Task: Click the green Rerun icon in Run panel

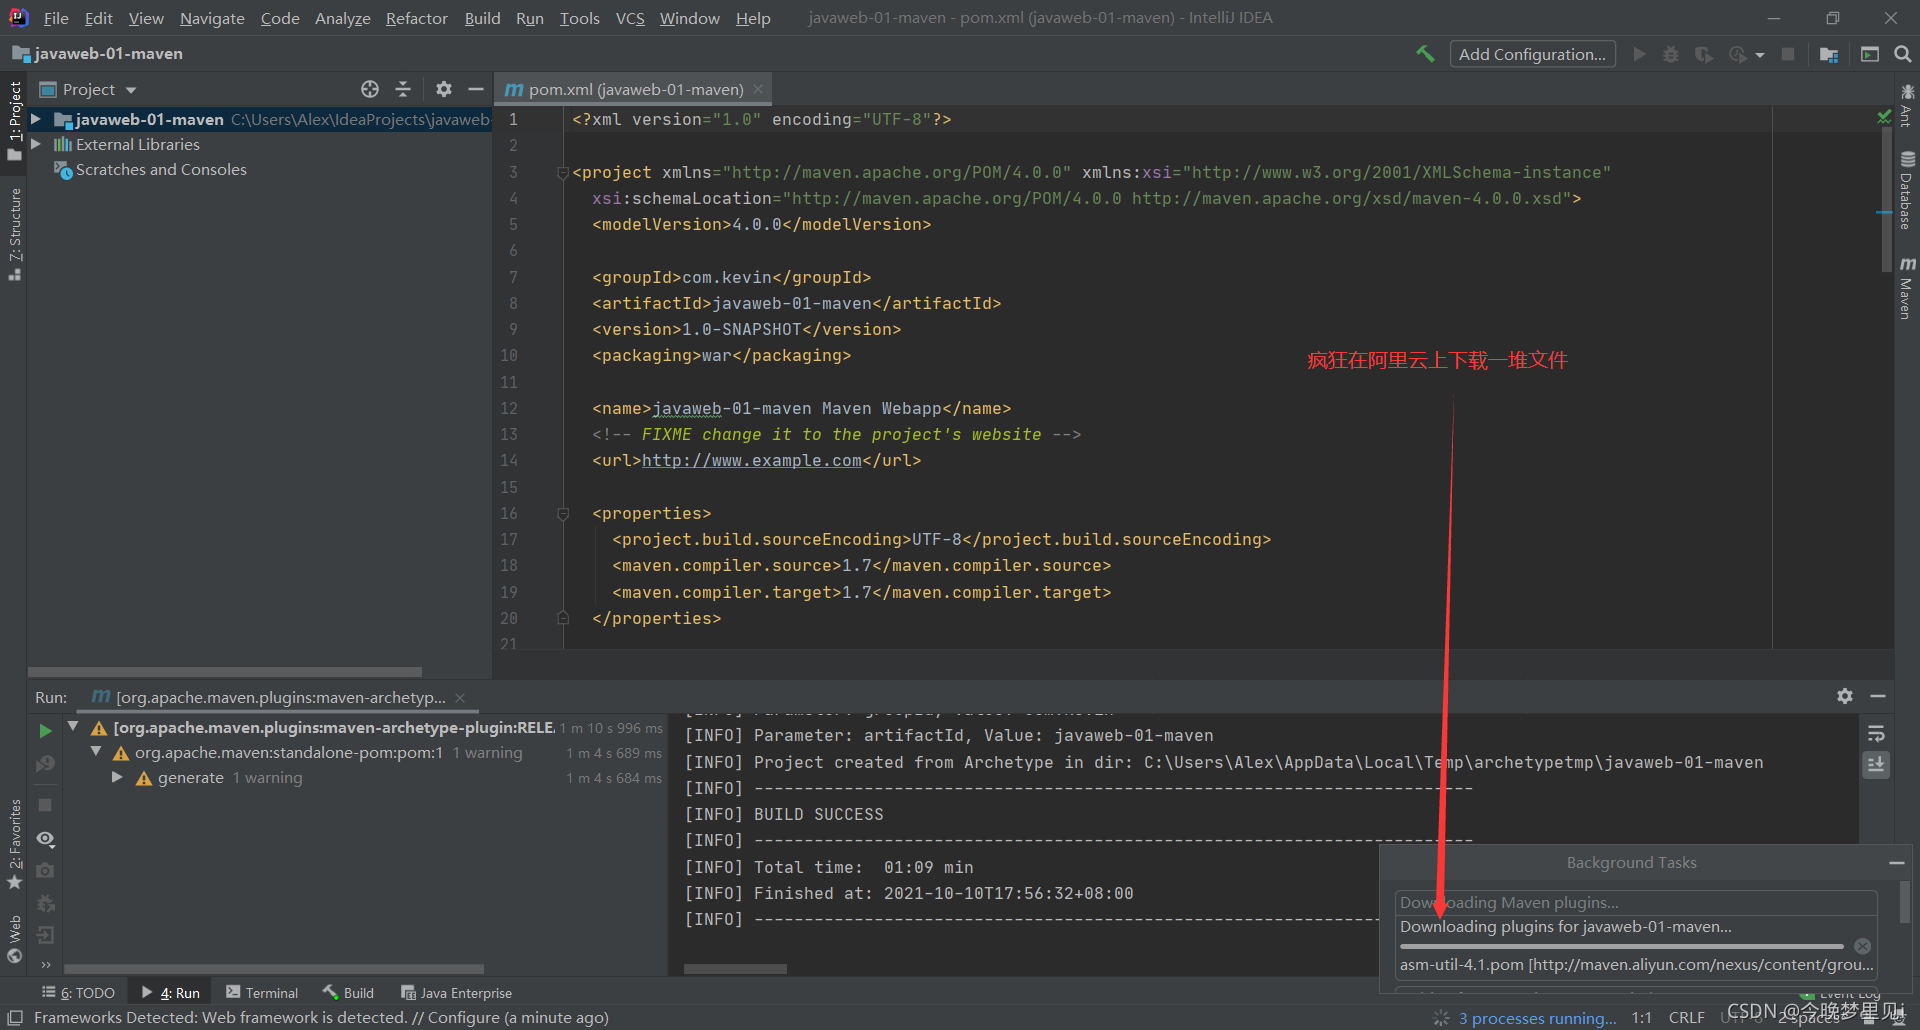Action: [x=45, y=731]
